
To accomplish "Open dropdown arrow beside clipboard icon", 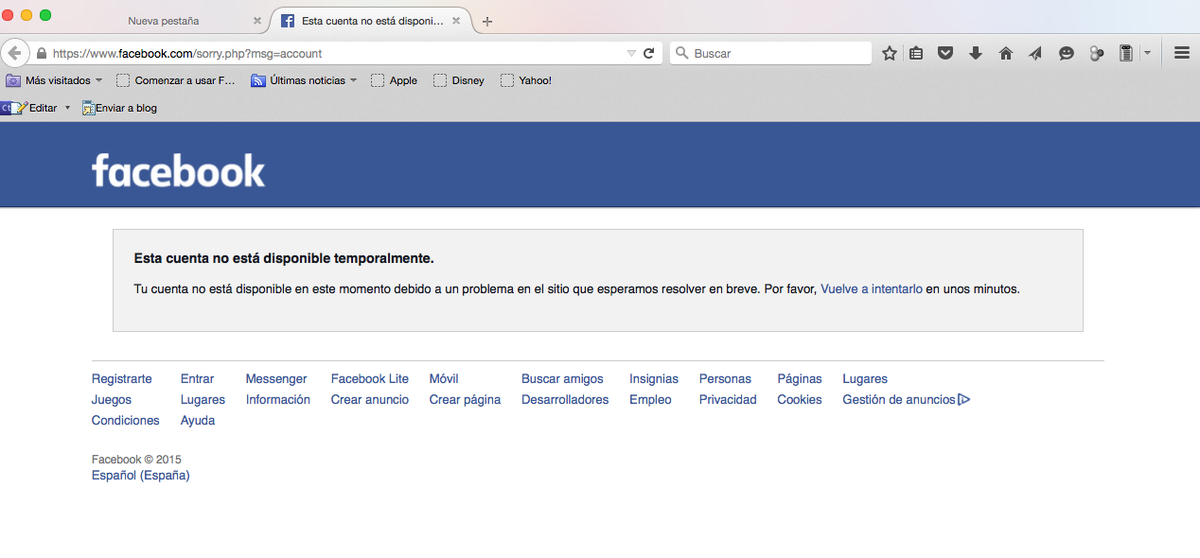I will click(x=1147, y=53).
